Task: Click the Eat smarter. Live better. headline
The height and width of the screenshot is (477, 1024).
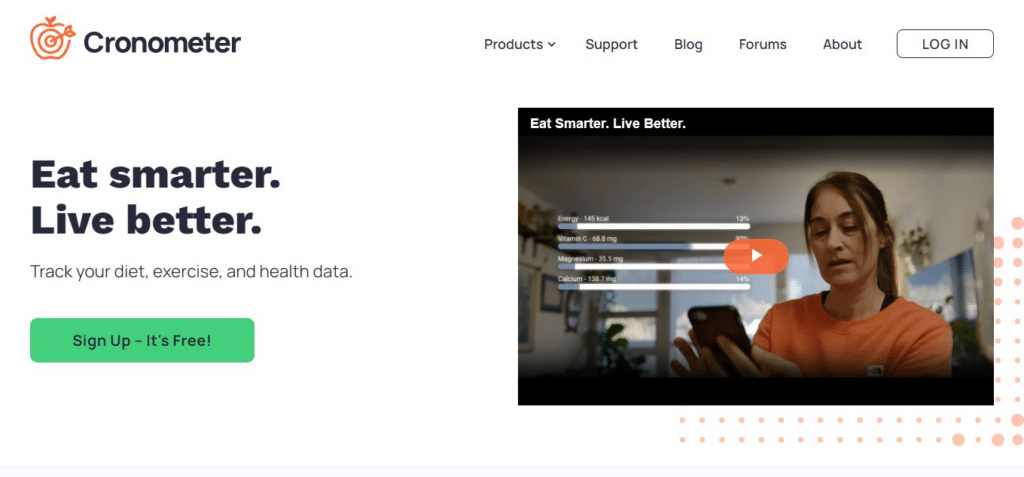Action: point(155,197)
